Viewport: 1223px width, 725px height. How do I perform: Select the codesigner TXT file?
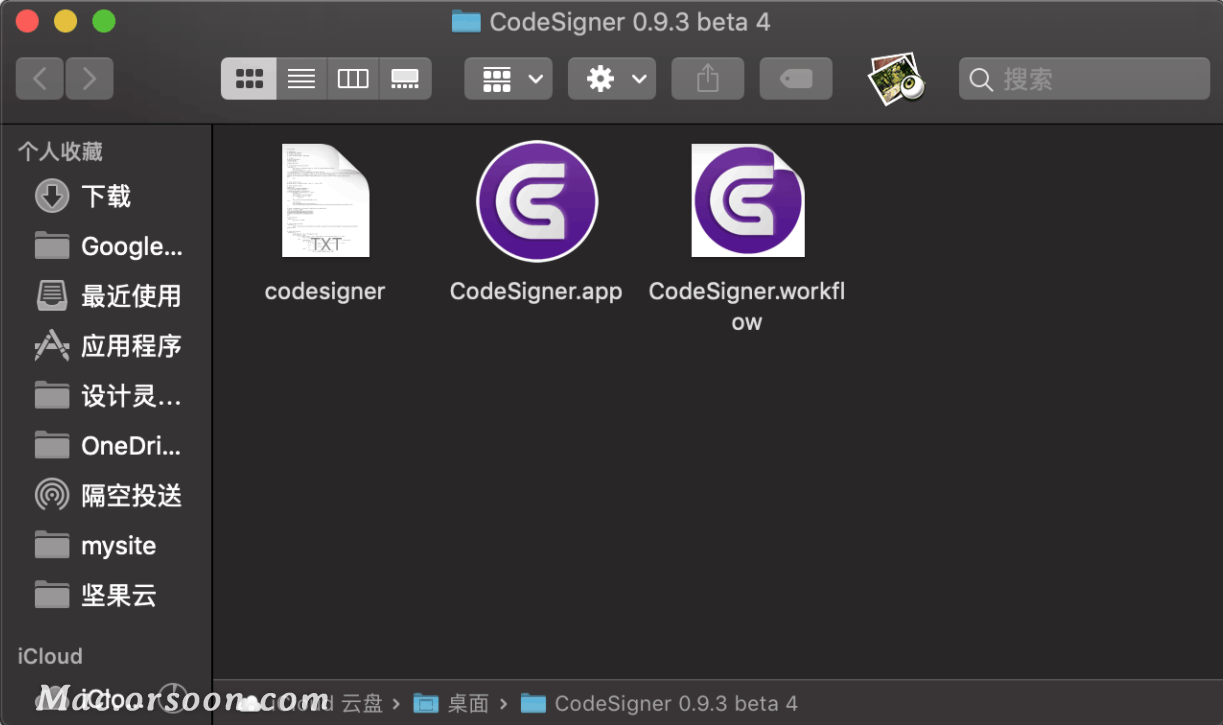coord(324,200)
